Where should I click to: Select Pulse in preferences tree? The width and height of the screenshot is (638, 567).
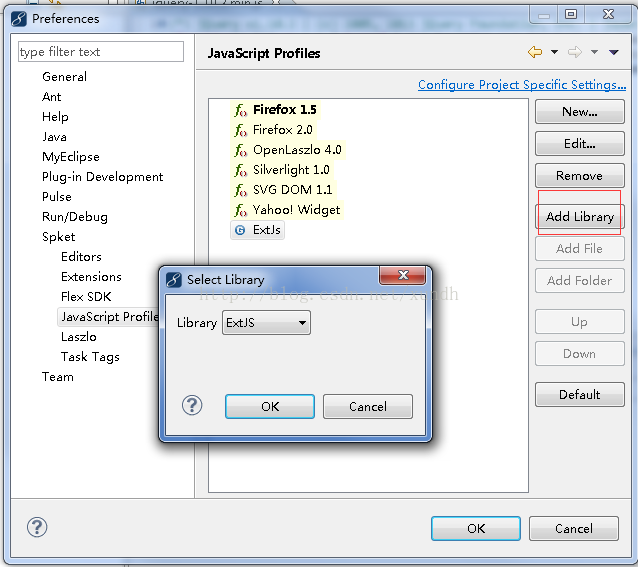[x=57, y=197]
